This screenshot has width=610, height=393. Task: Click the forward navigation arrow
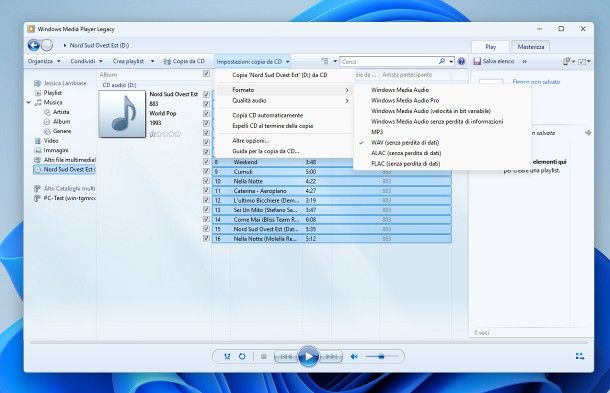point(47,45)
